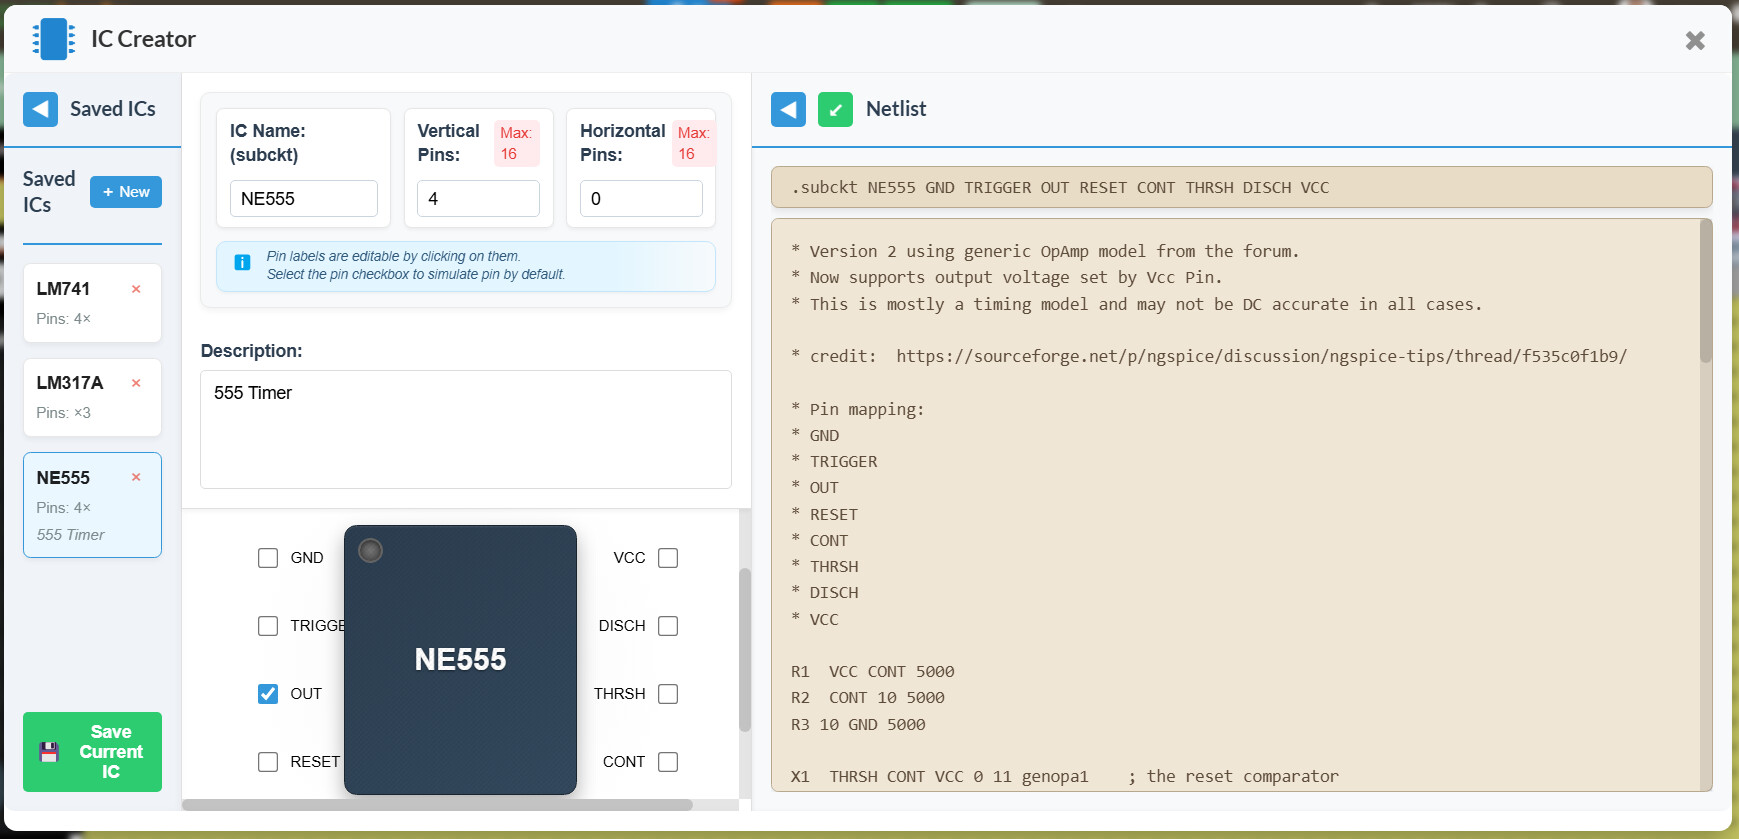Collapse the Saved ICs panel arrow
This screenshot has width=1739, height=839.
(40, 109)
